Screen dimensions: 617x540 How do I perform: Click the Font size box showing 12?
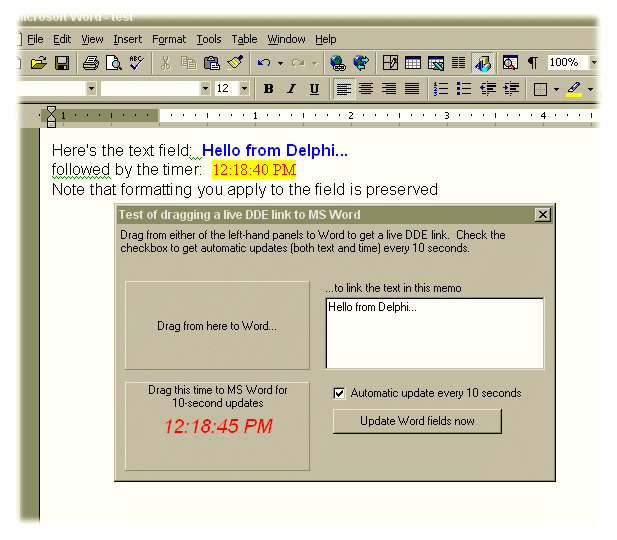[x=226, y=89]
